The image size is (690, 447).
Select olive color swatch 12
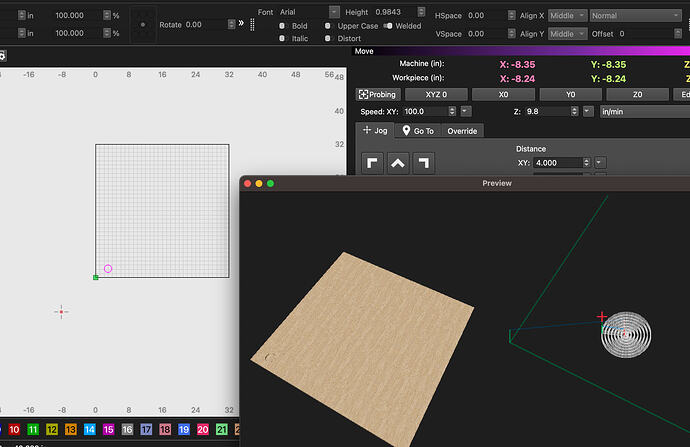(x=52, y=429)
